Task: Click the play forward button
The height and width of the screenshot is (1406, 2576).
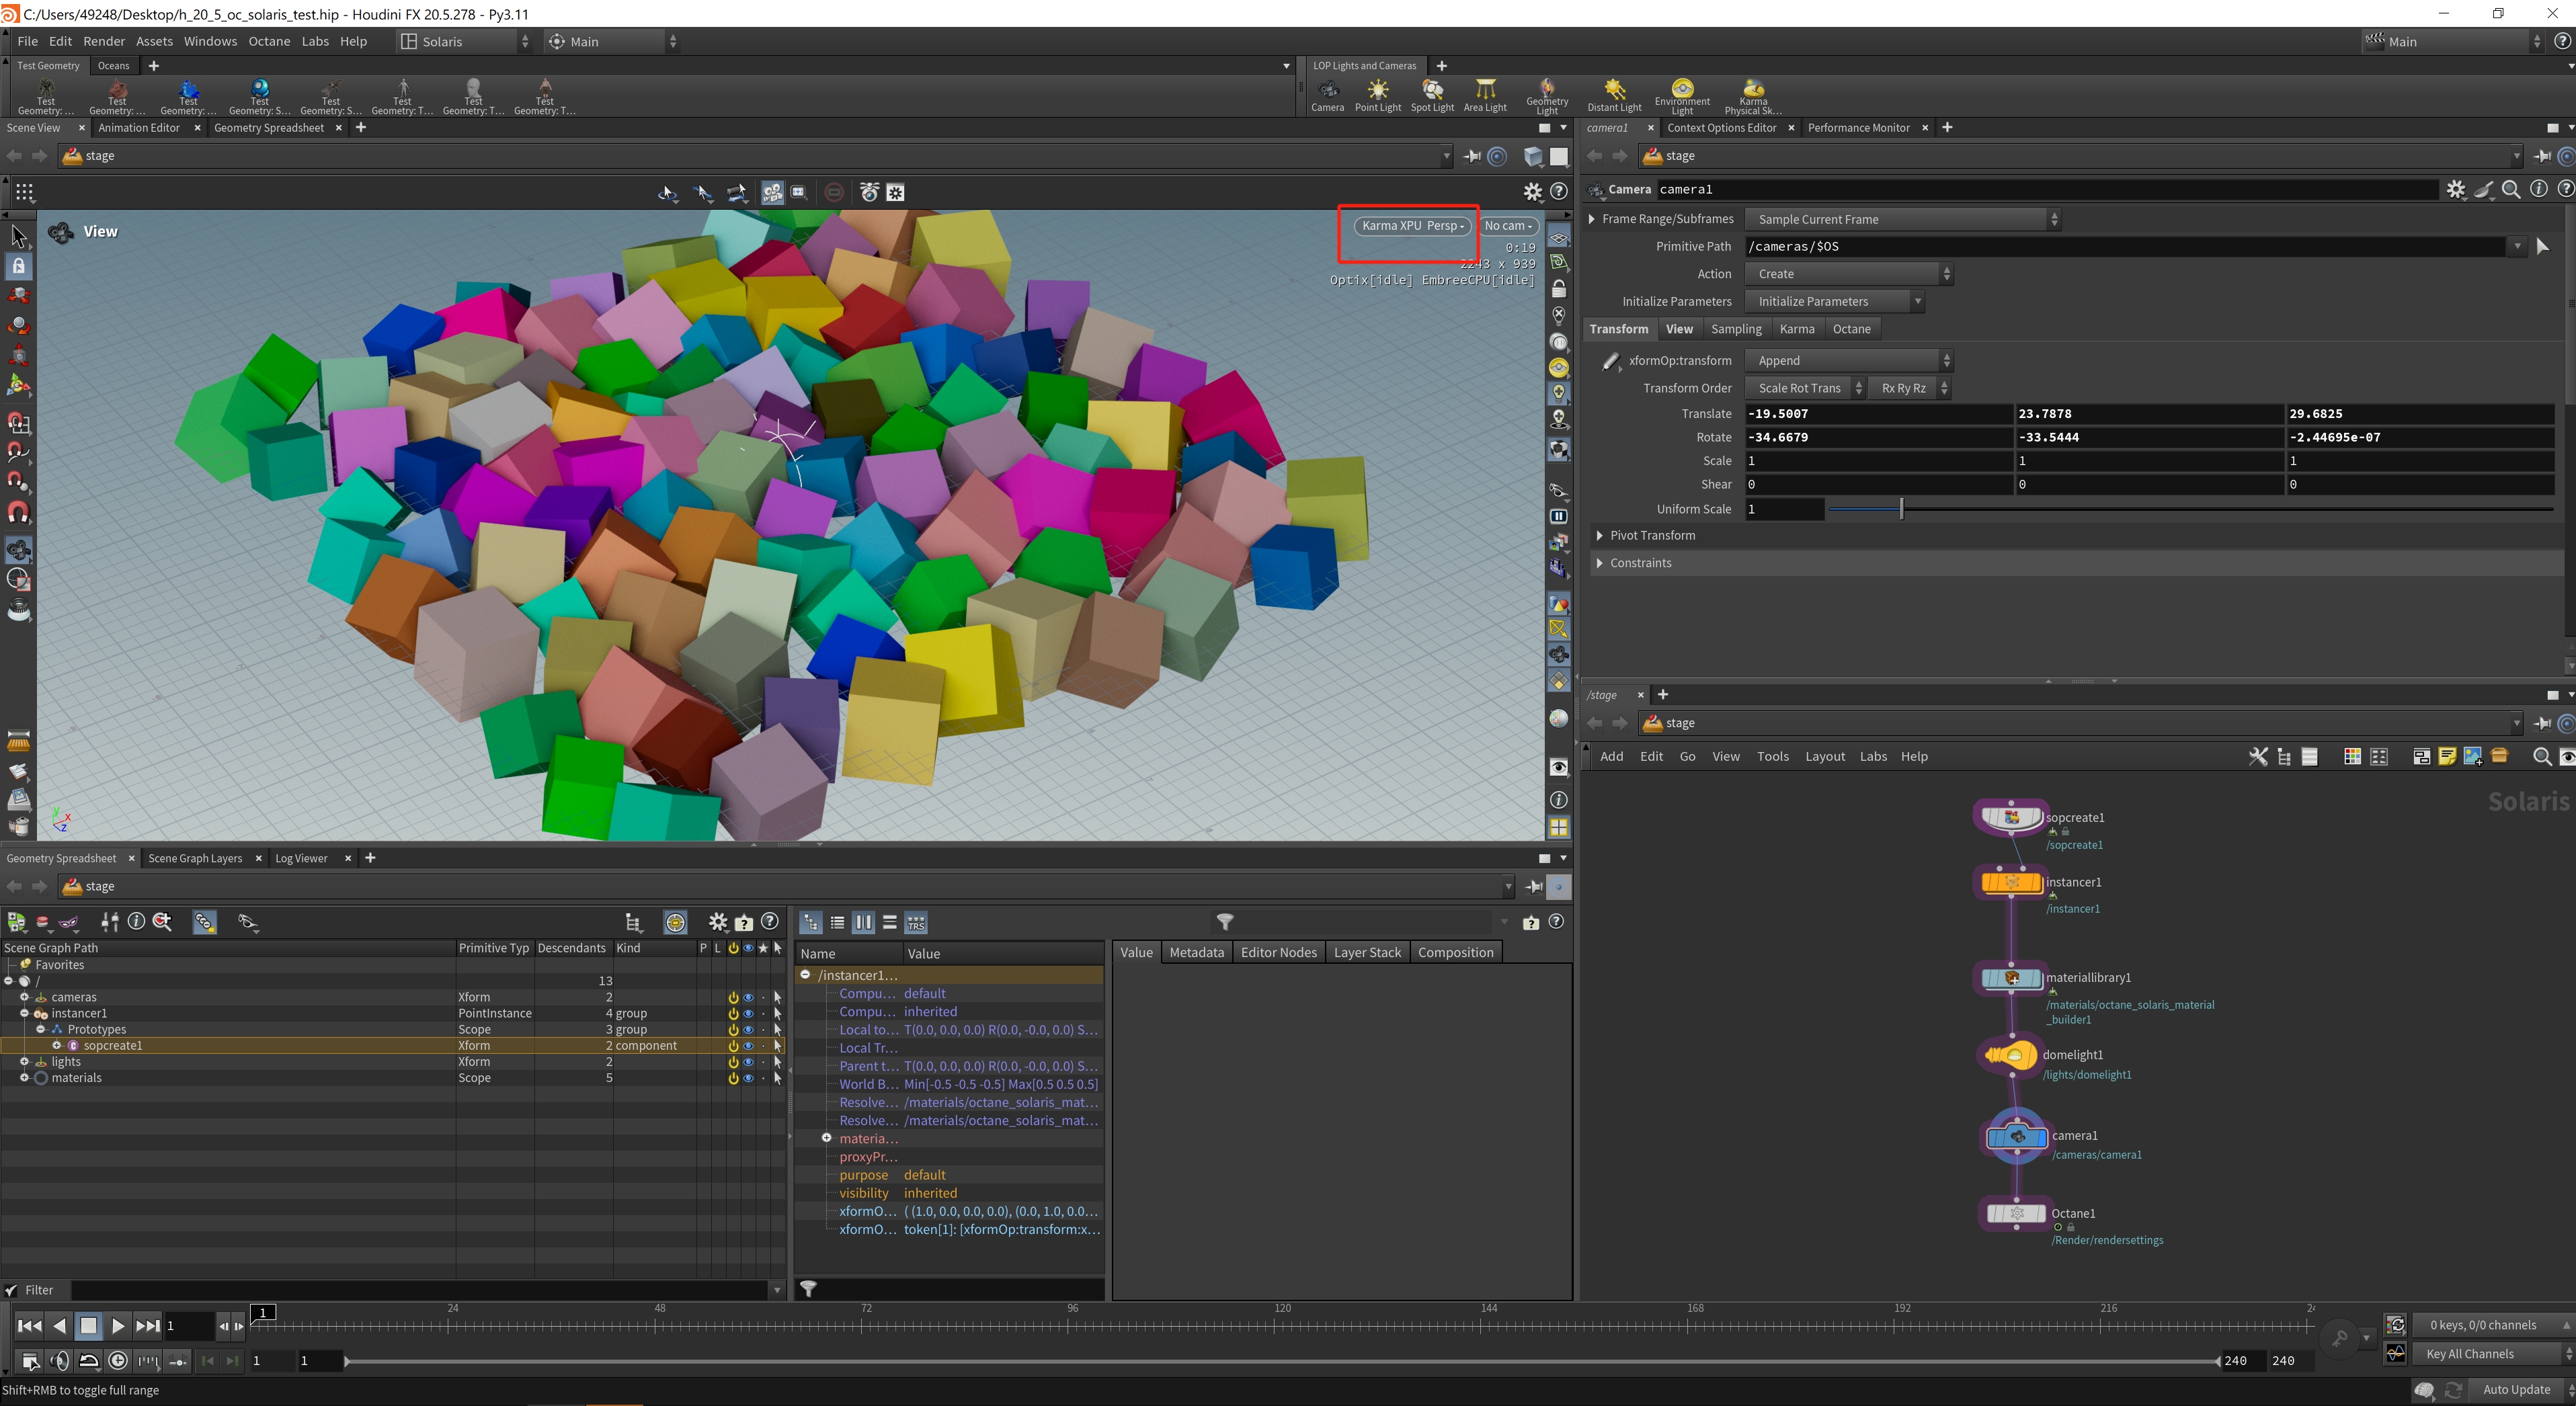Action: click(x=117, y=1326)
